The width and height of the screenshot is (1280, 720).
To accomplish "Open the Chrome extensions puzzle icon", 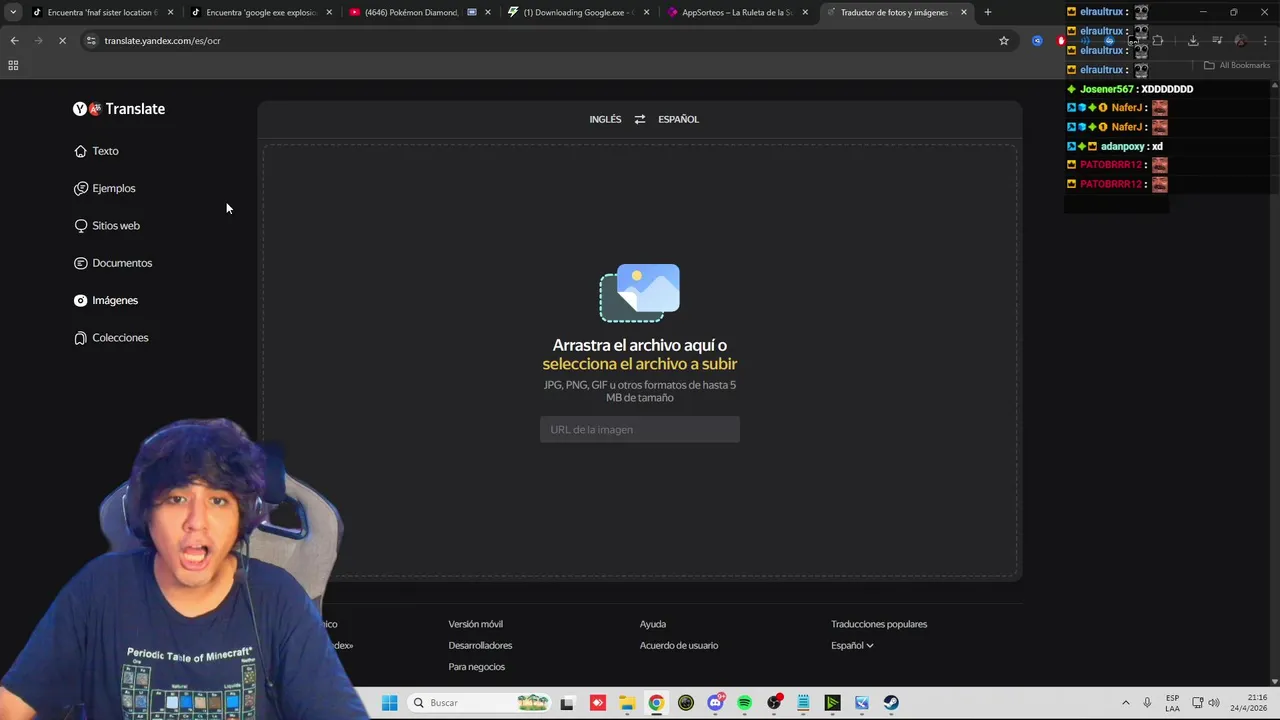I will (x=1157, y=41).
